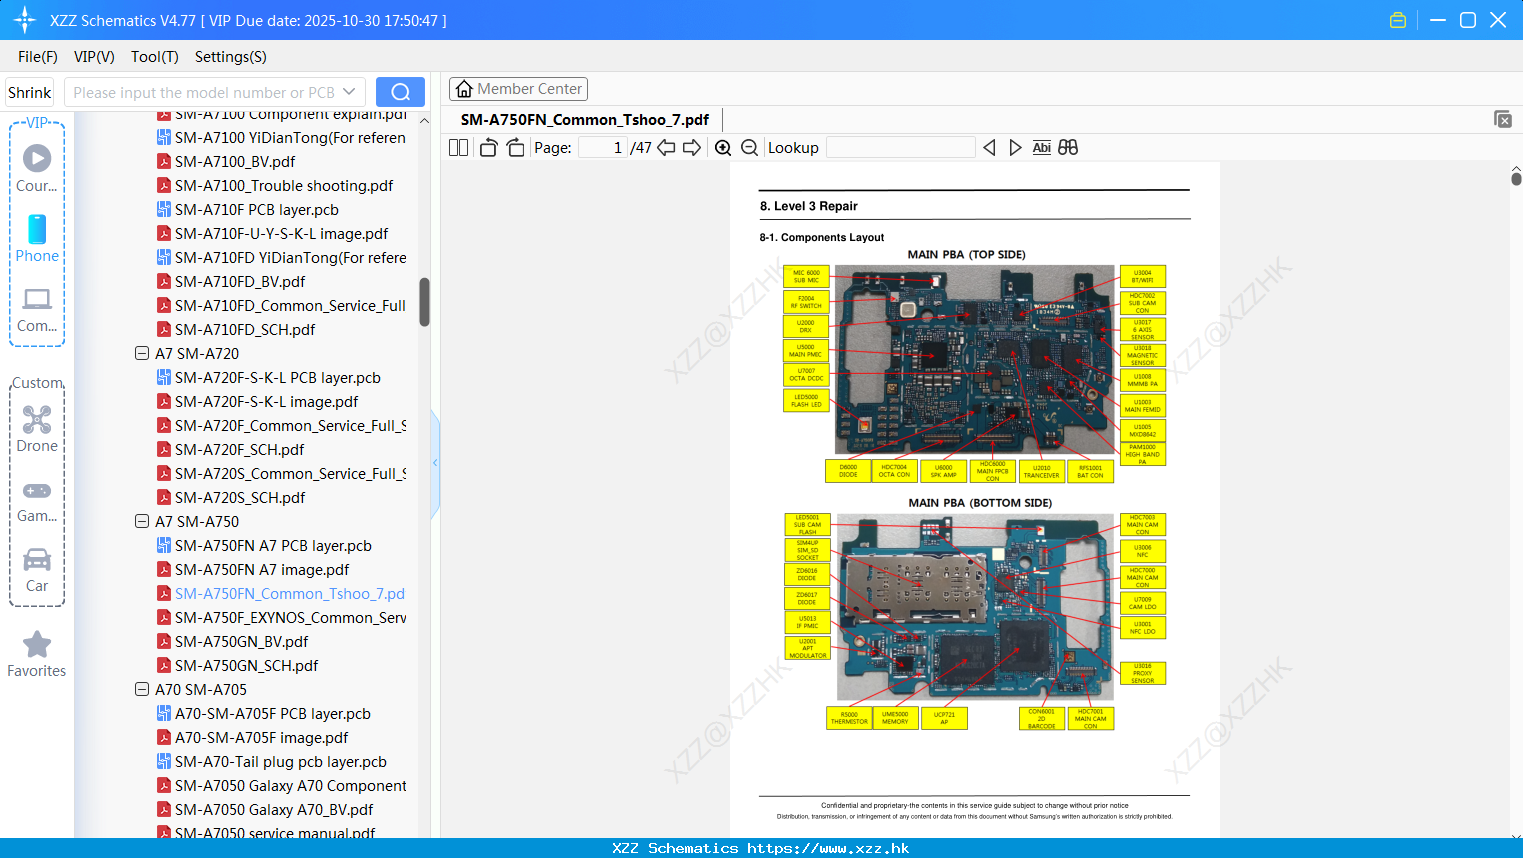Open SM-A720F_SCH.pdf
The width and height of the screenshot is (1523, 858).
240,449
